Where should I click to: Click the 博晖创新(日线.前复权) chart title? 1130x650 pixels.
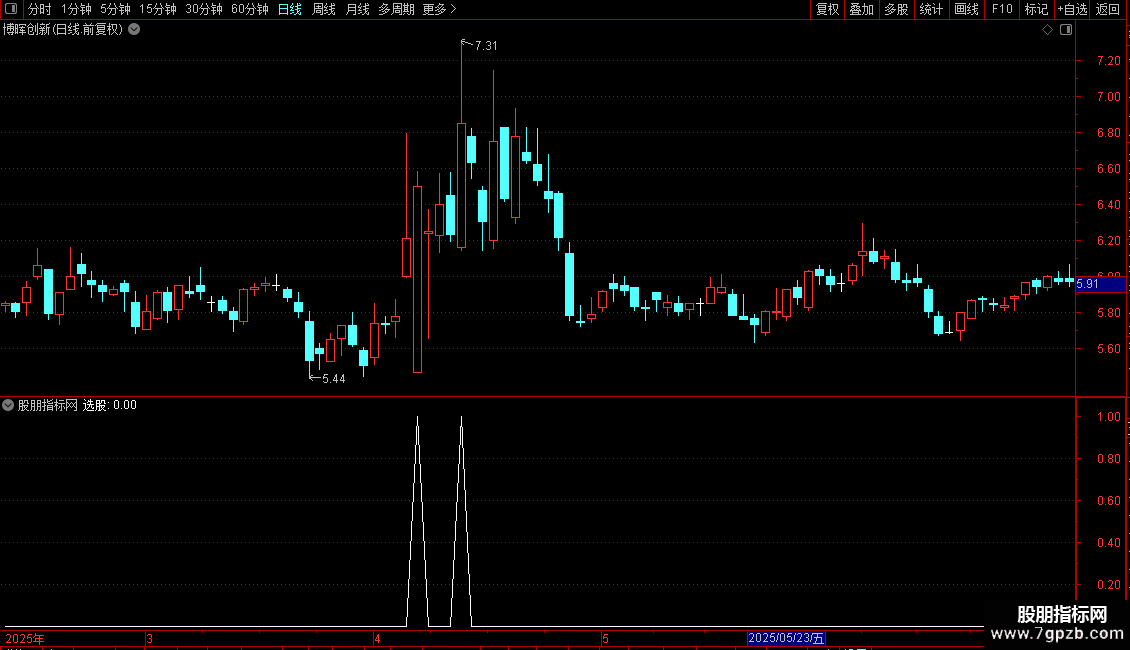(x=63, y=30)
